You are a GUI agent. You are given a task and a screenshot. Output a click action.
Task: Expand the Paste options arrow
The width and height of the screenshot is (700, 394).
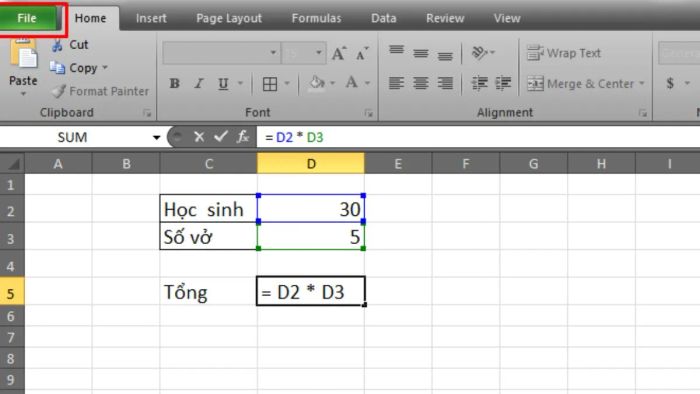click(x=23, y=94)
